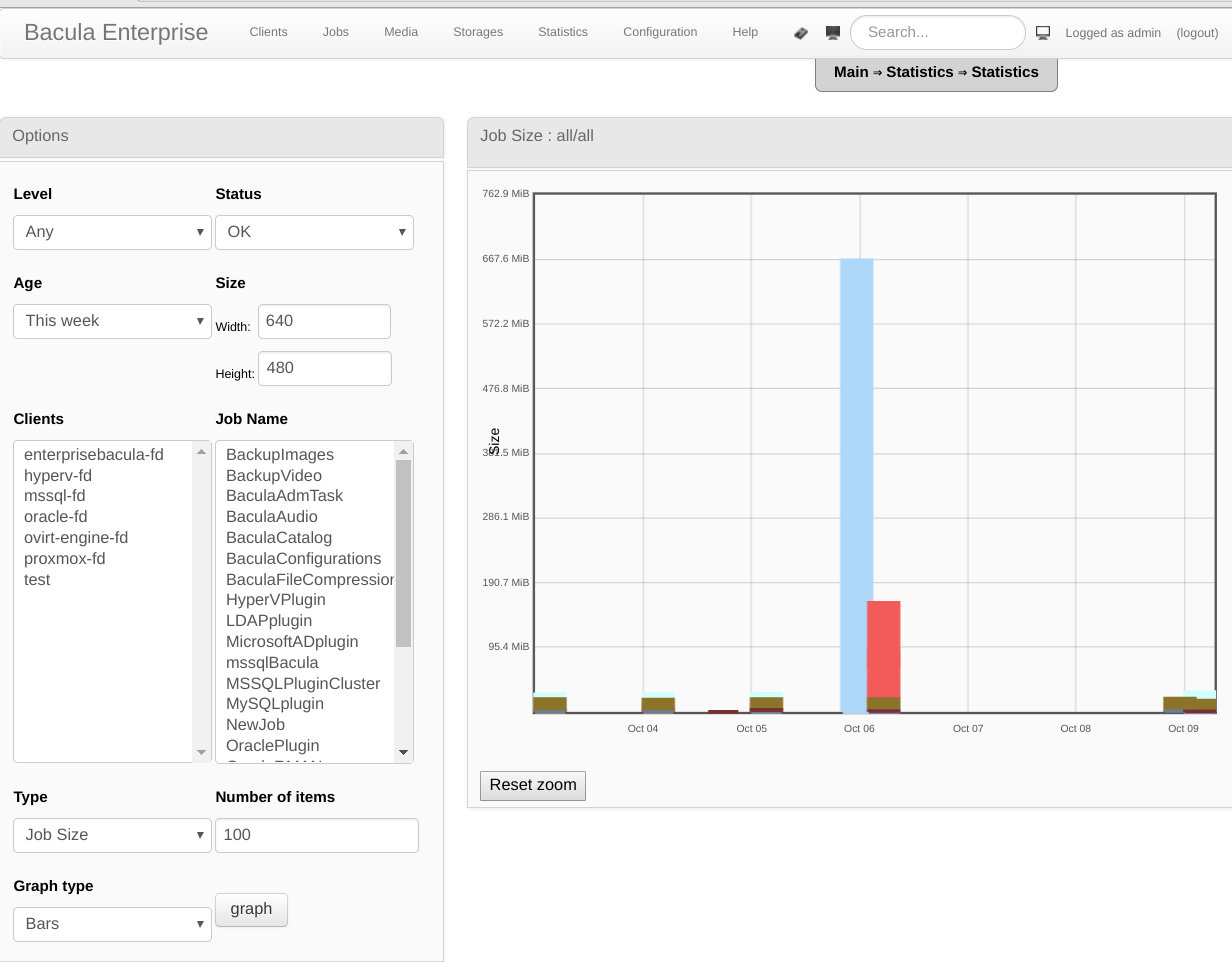Open the Storages menu
Screen dimensions: 1232x962
click(478, 32)
